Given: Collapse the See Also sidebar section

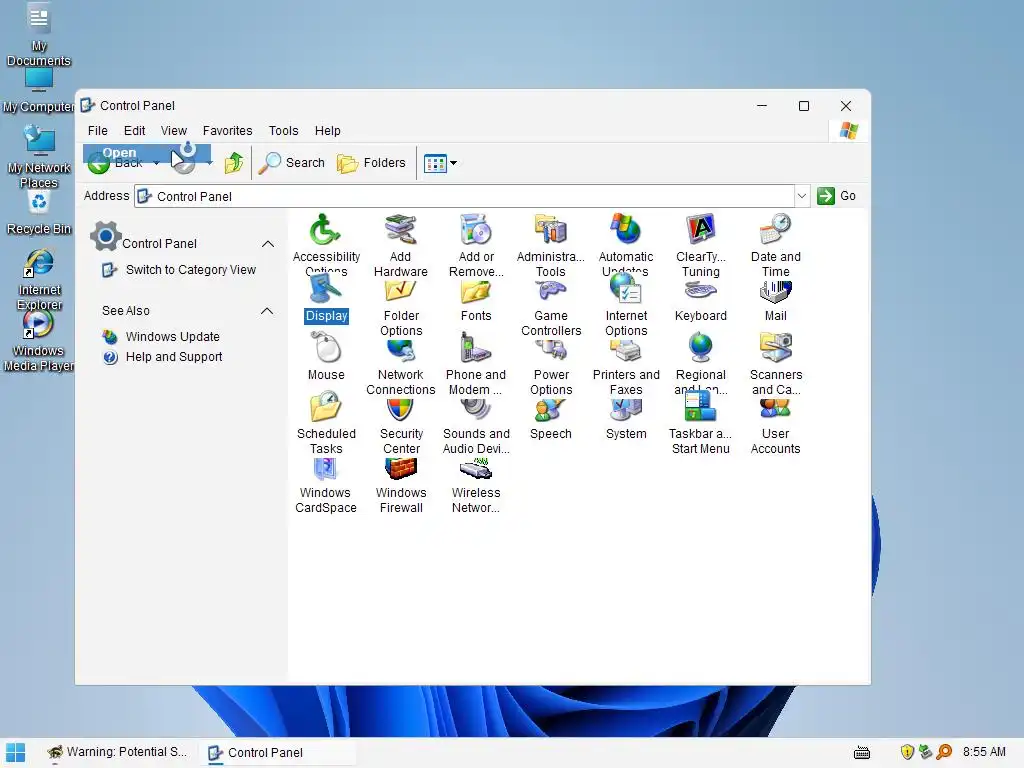Looking at the screenshot, I should (x=267, y=311).
